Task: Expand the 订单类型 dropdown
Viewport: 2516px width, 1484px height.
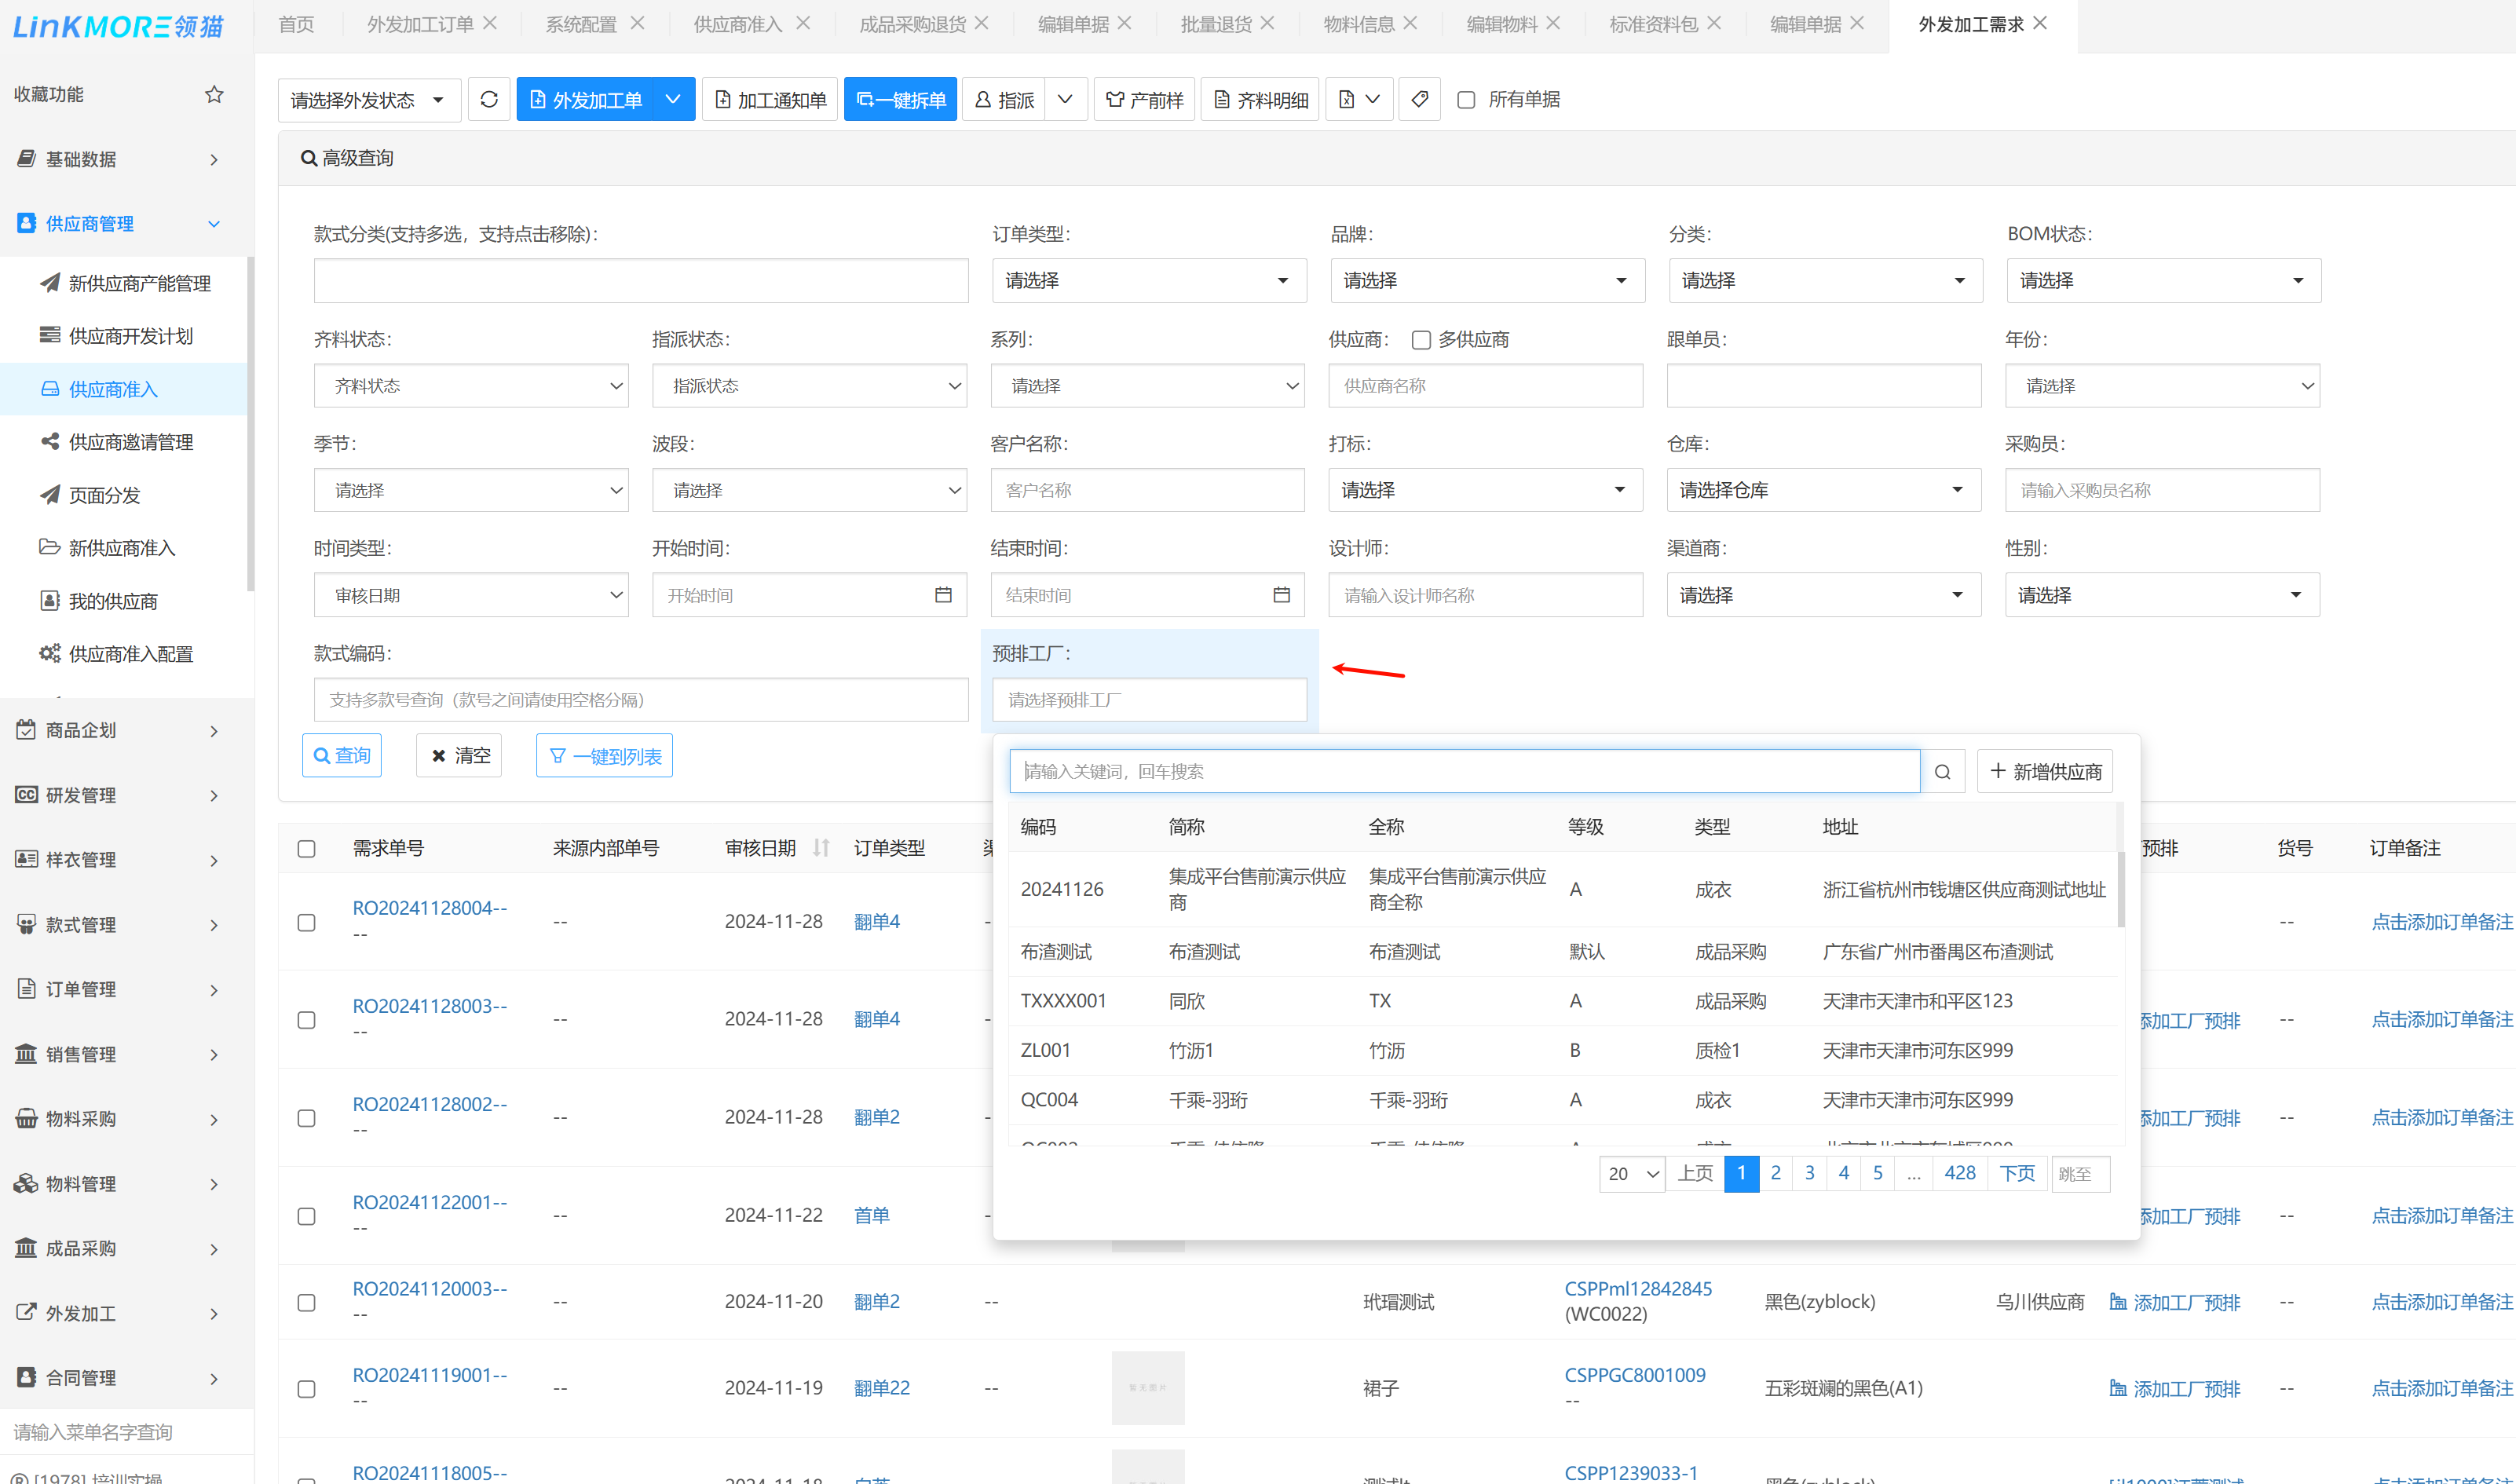Action: (1148, 281)
